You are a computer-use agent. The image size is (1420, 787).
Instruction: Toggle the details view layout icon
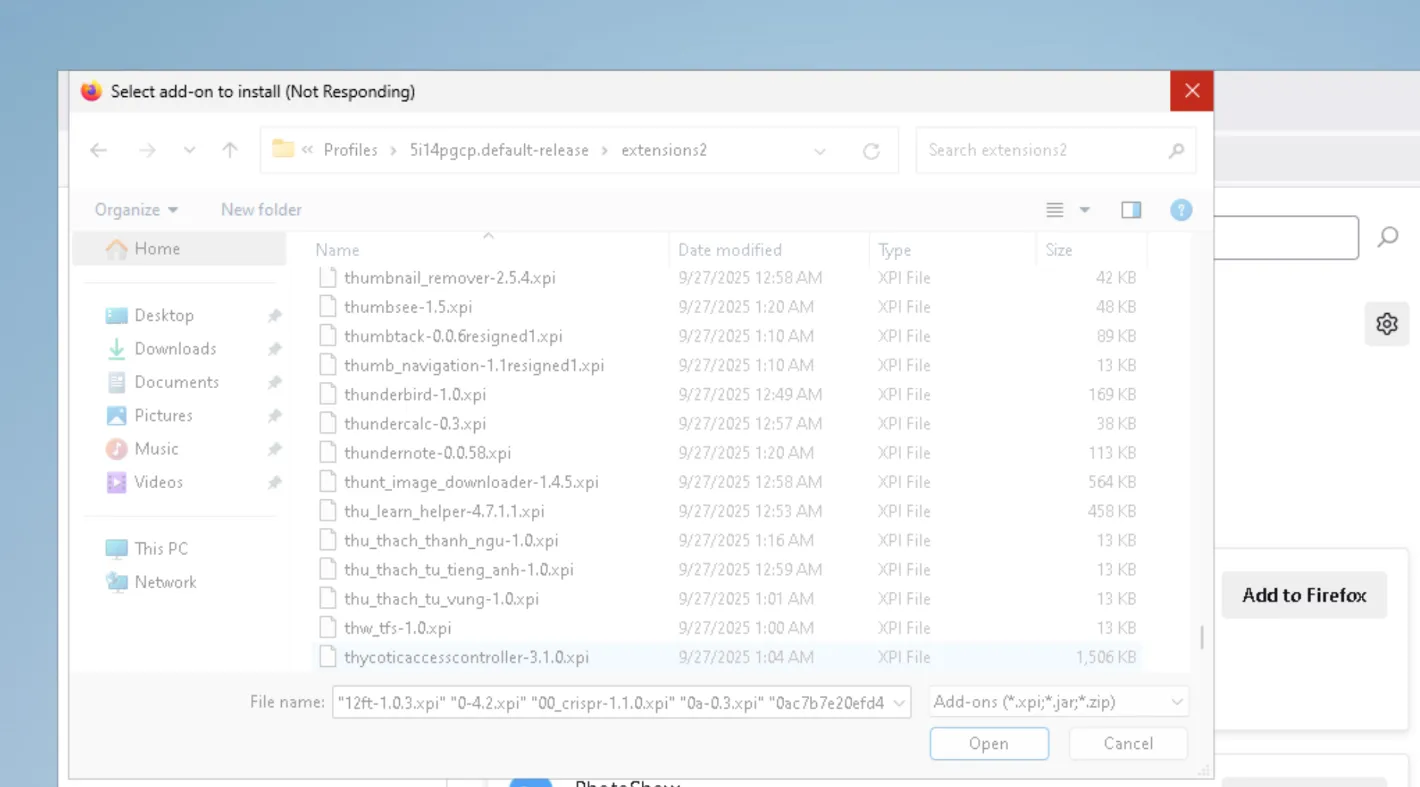pyautogui.click(x=1054, y=210)
